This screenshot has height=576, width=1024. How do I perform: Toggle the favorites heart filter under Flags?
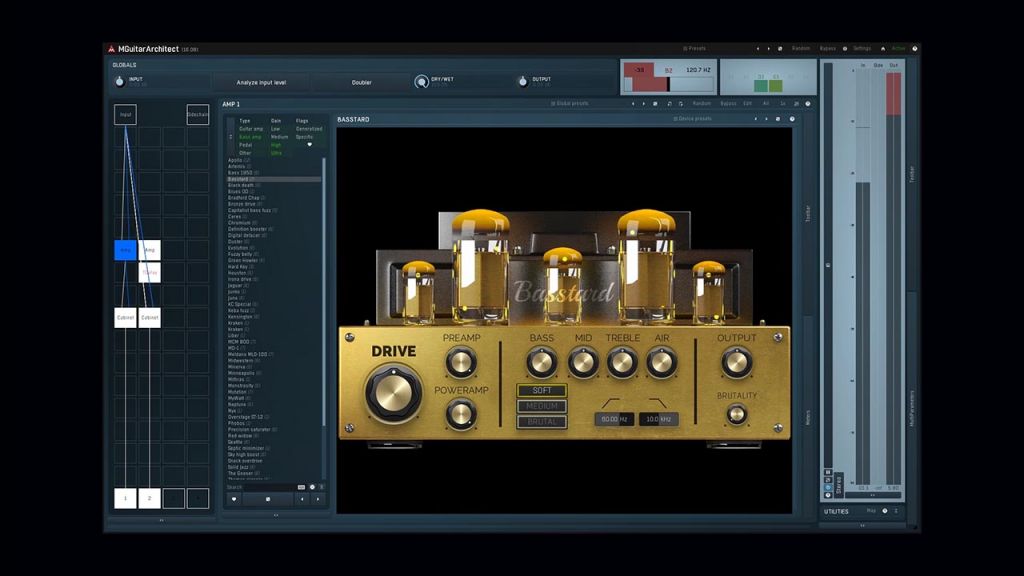310,145
